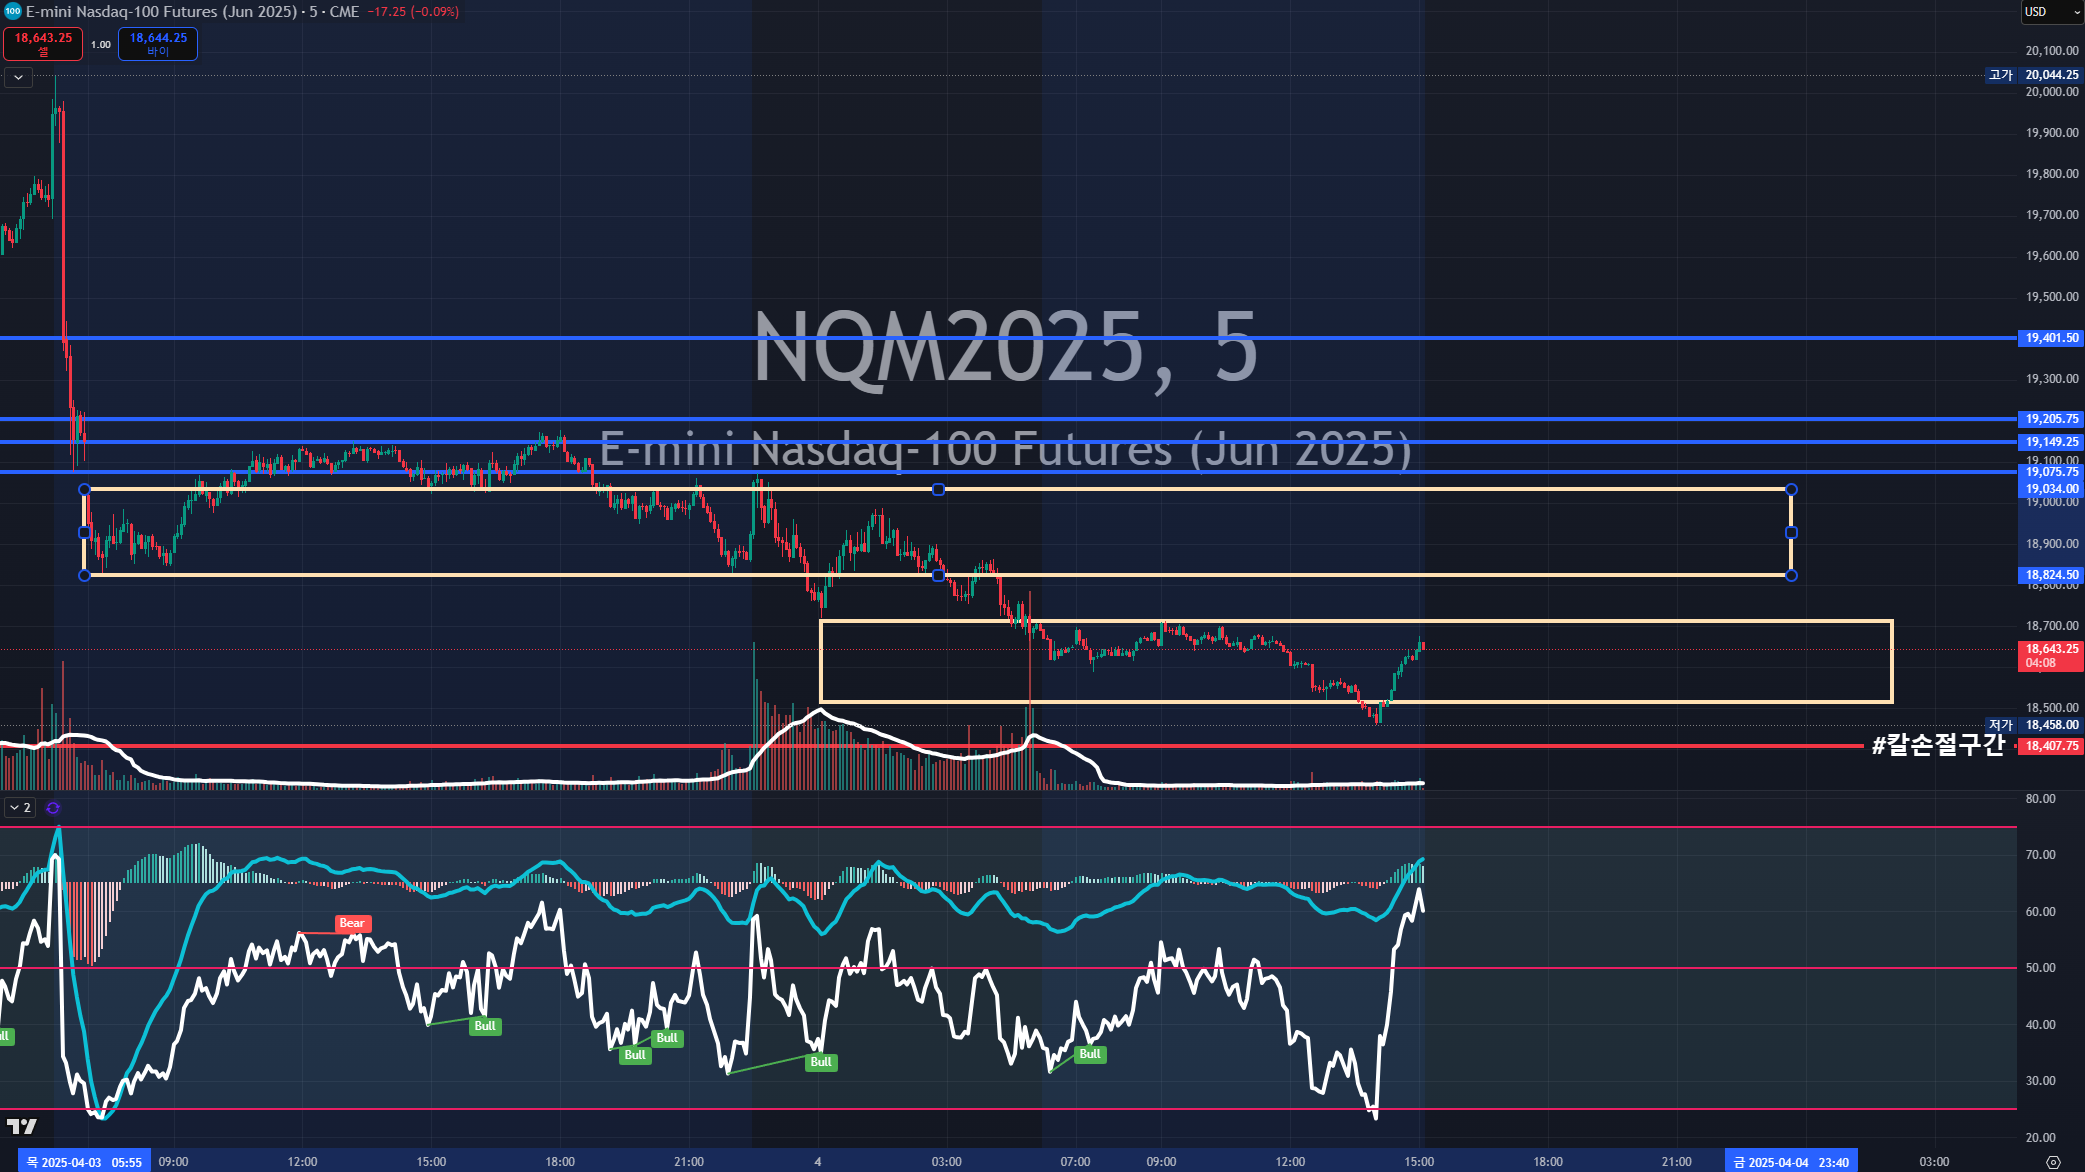Click the 19,300.00 price scale value
The height and width of the screenshot is (1172, 2085).
tap(2051, 379)
